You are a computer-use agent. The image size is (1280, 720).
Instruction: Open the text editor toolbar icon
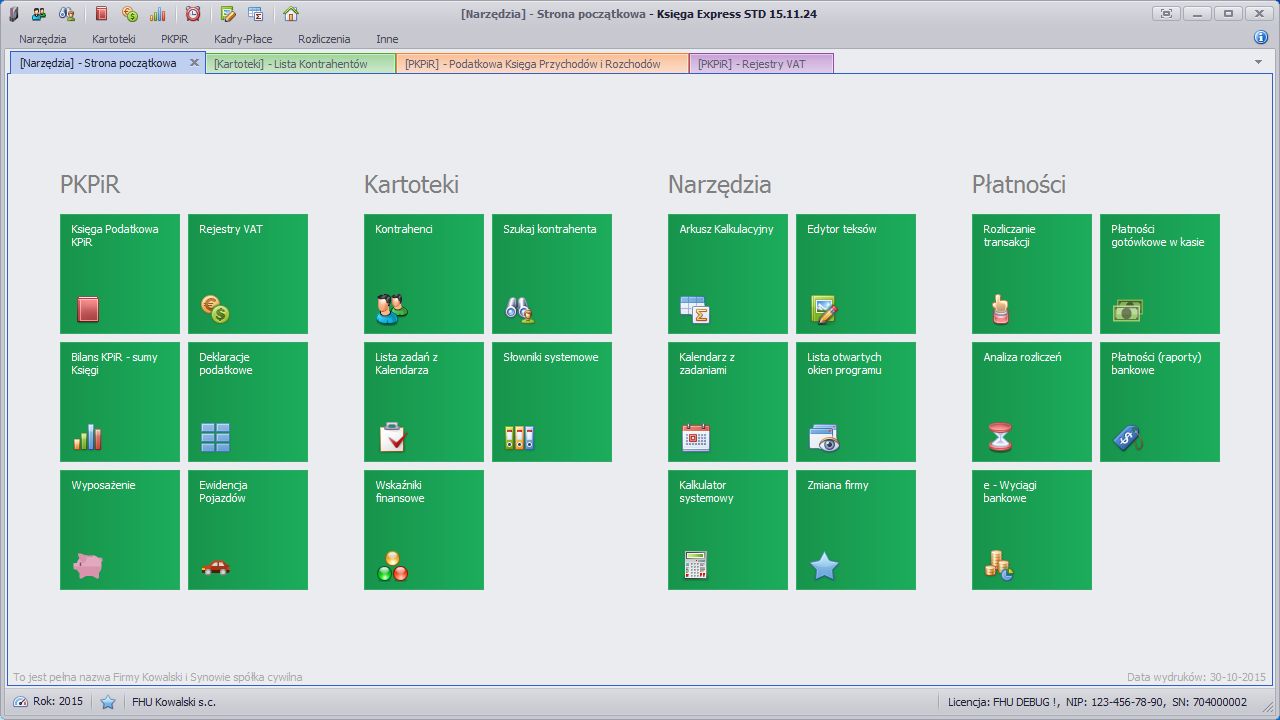tap(228, 14)
